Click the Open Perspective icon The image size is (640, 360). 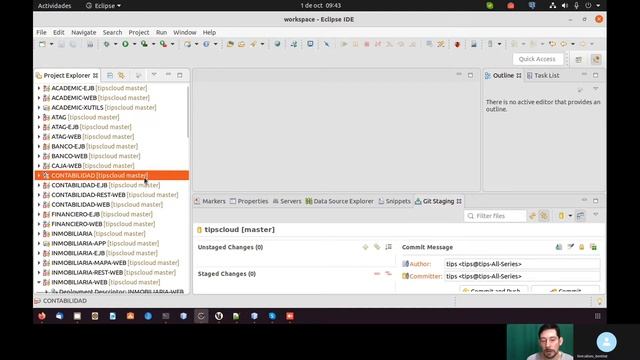(579, 60)
